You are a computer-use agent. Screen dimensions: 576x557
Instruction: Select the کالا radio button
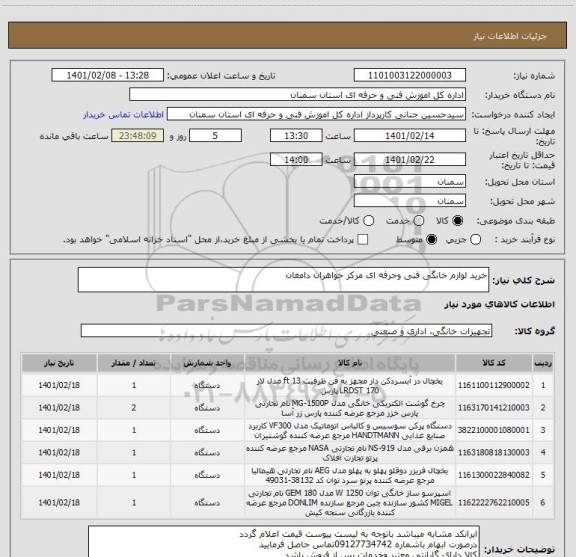[458, 221]
